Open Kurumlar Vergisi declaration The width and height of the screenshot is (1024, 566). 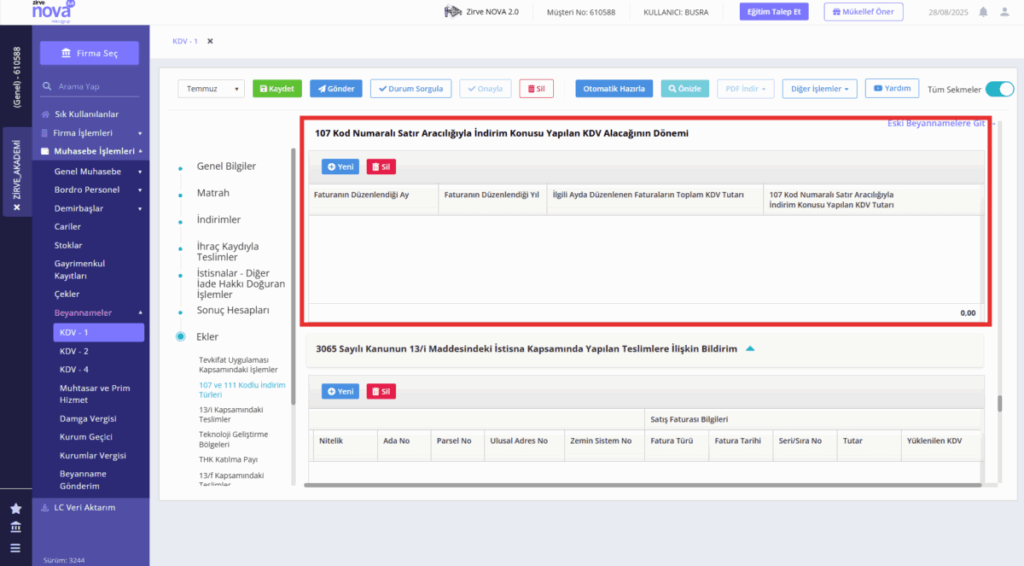point(93,456)
